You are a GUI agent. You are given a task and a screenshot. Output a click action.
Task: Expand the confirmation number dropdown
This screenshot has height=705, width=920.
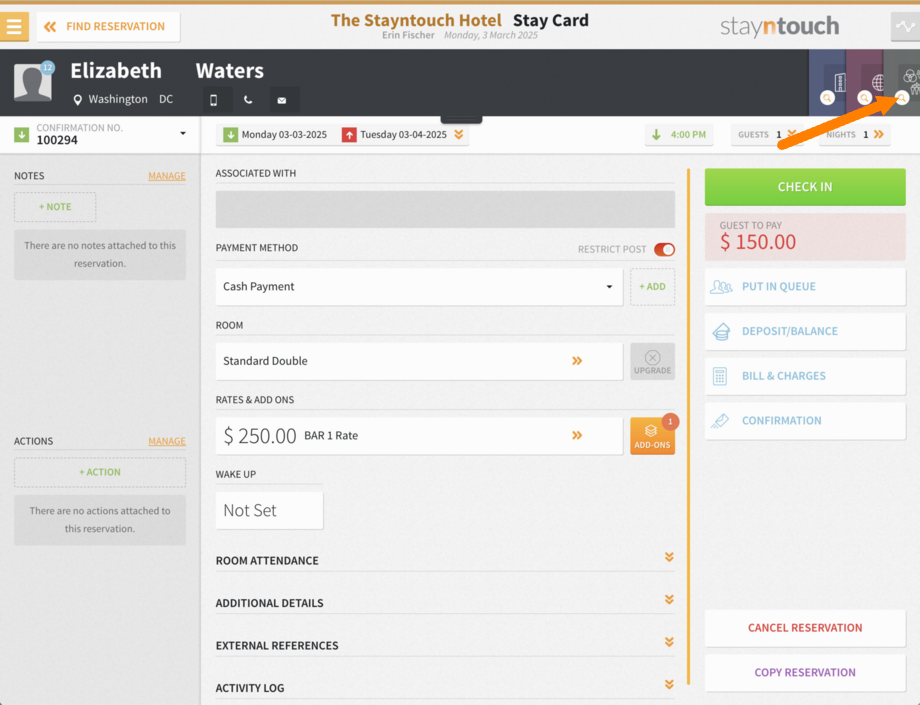182,134
